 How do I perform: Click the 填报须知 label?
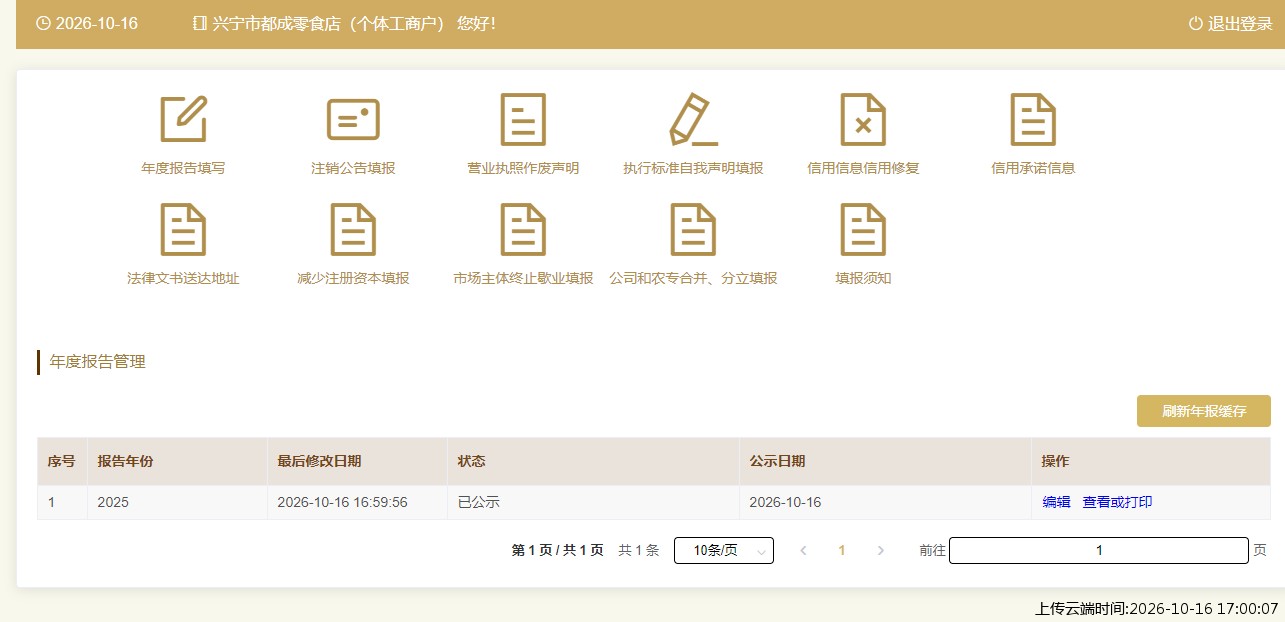click(863, 278)
